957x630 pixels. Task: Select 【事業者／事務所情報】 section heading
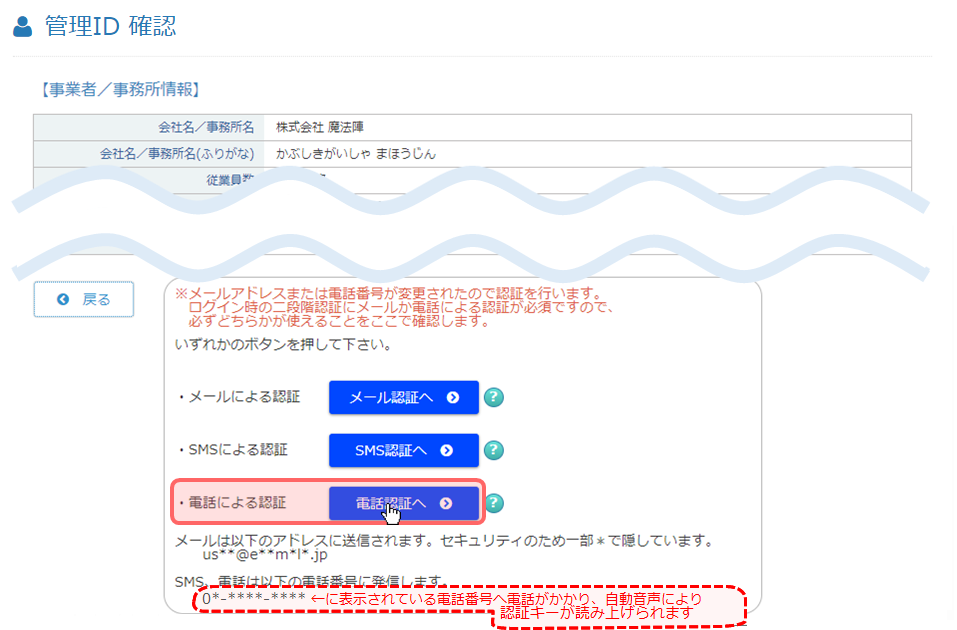pos(120,90)
